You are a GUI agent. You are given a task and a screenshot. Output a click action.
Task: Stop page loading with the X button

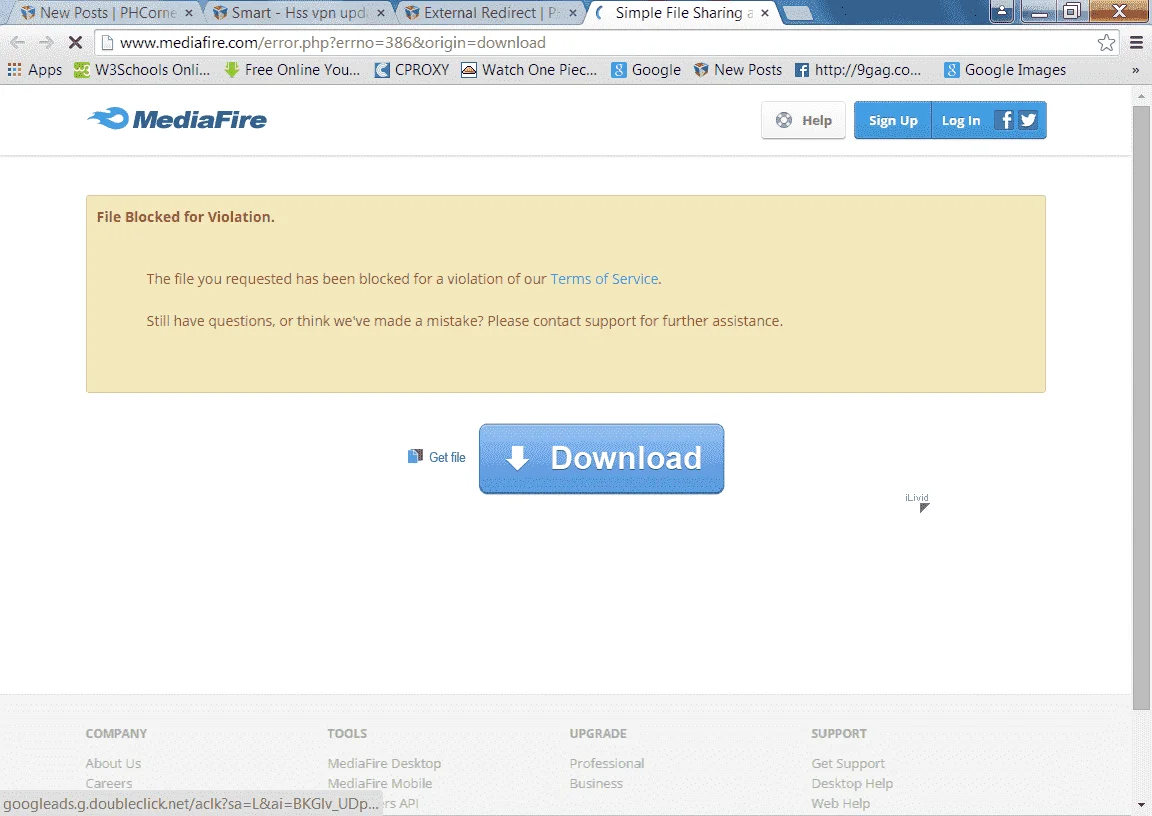coord(75,43)
